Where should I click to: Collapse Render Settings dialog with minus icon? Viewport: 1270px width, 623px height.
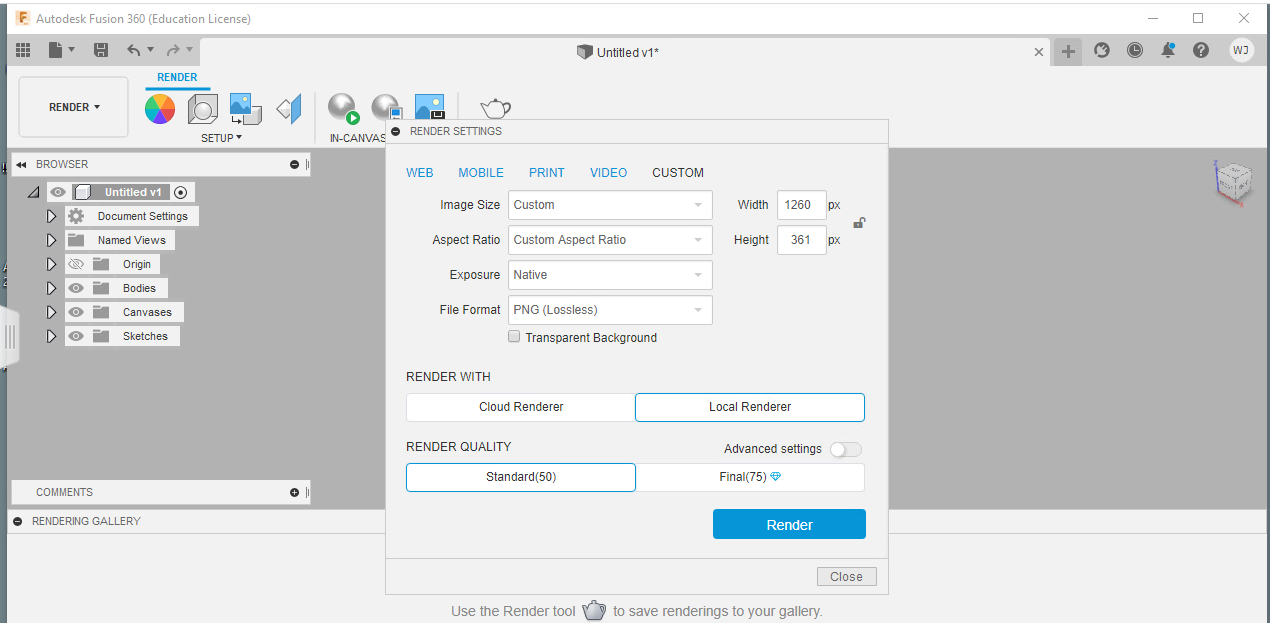coord(396,131)
